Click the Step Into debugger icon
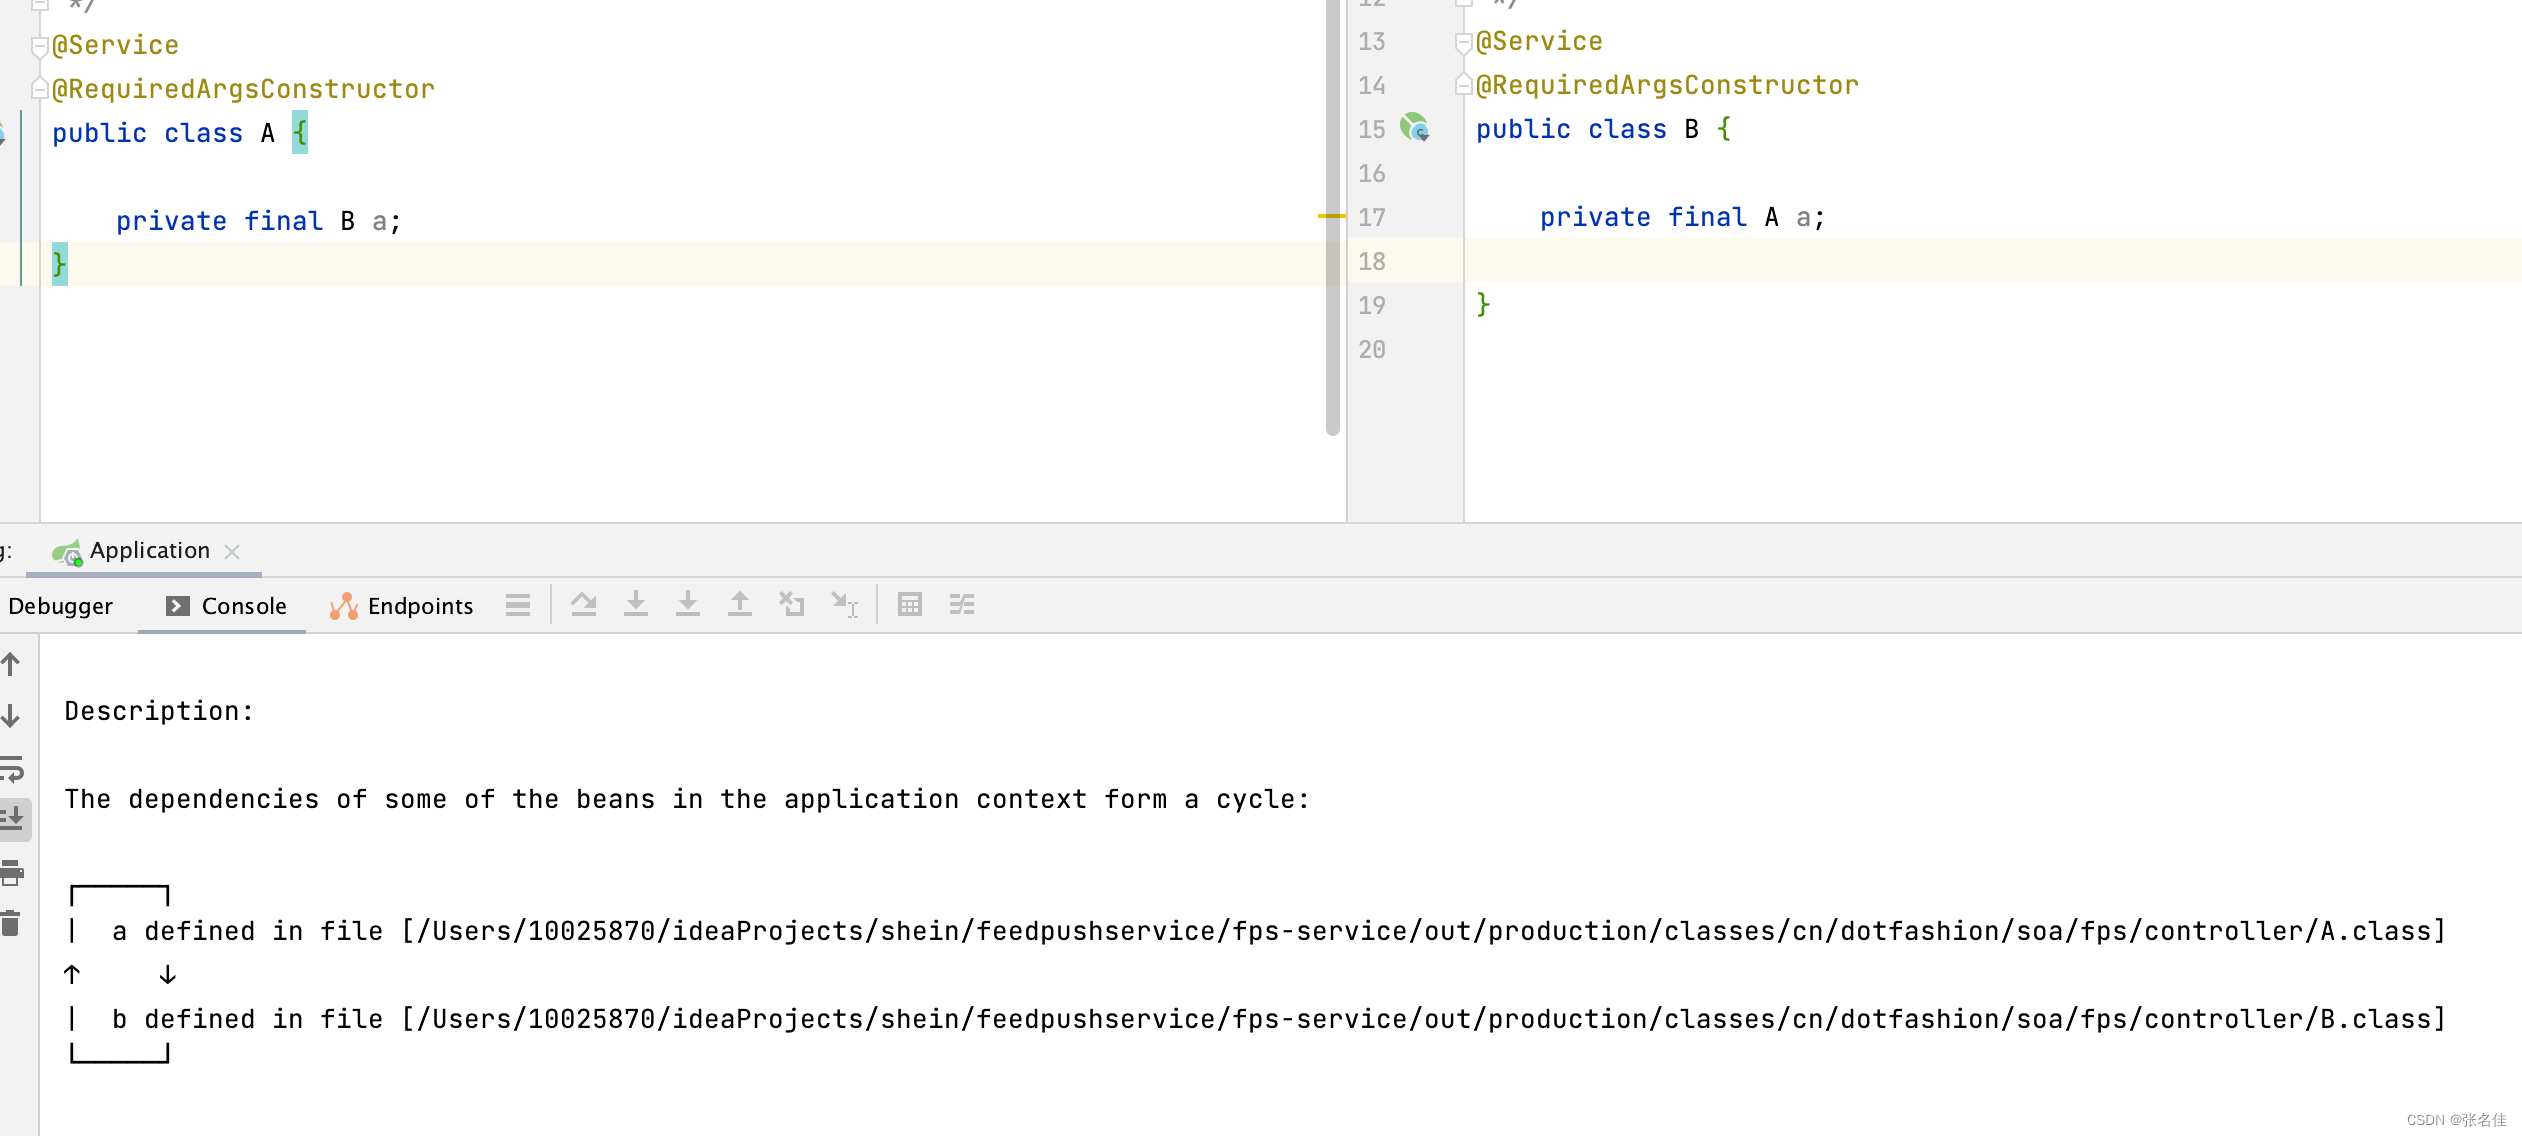This screenshot has width=2522, height=1136. pos(636,605)
